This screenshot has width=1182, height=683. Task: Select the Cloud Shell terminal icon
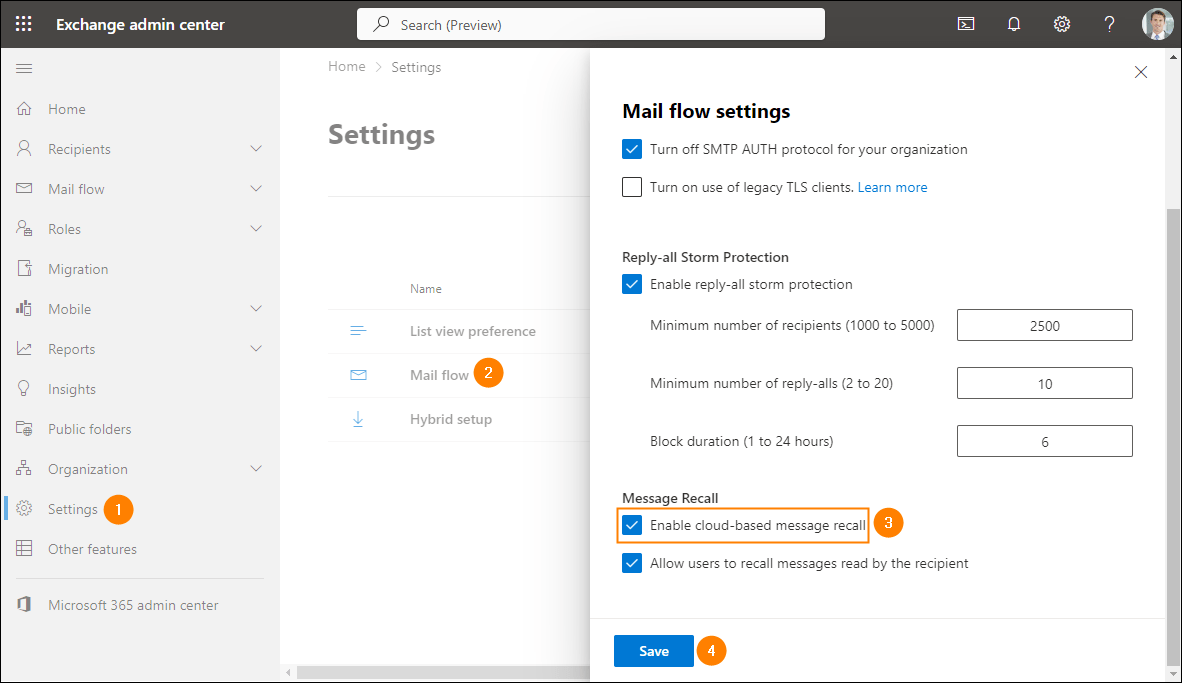tap(966, 23)
